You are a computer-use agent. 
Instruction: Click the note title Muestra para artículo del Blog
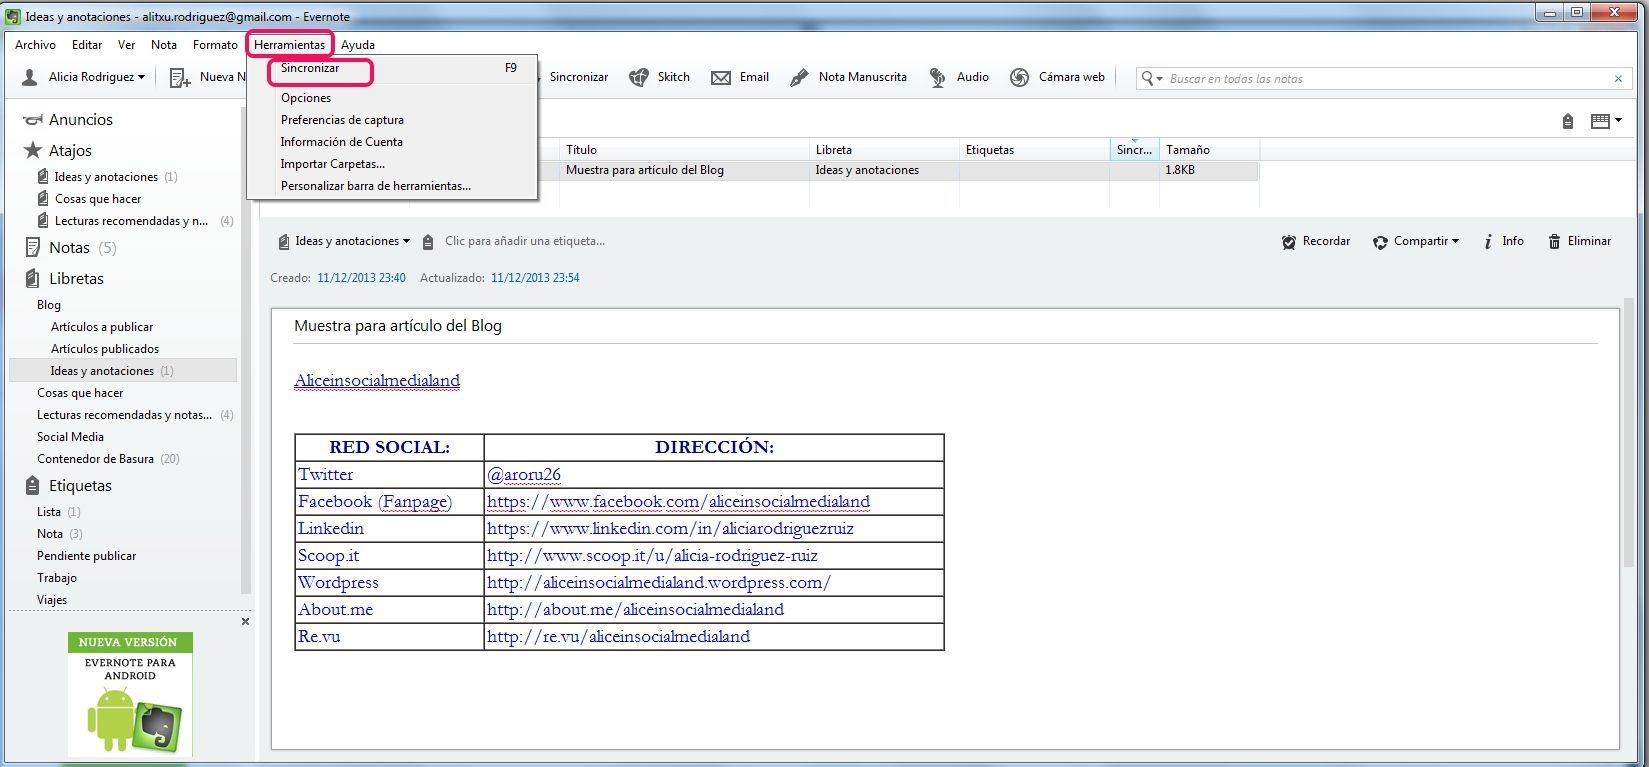398,326
